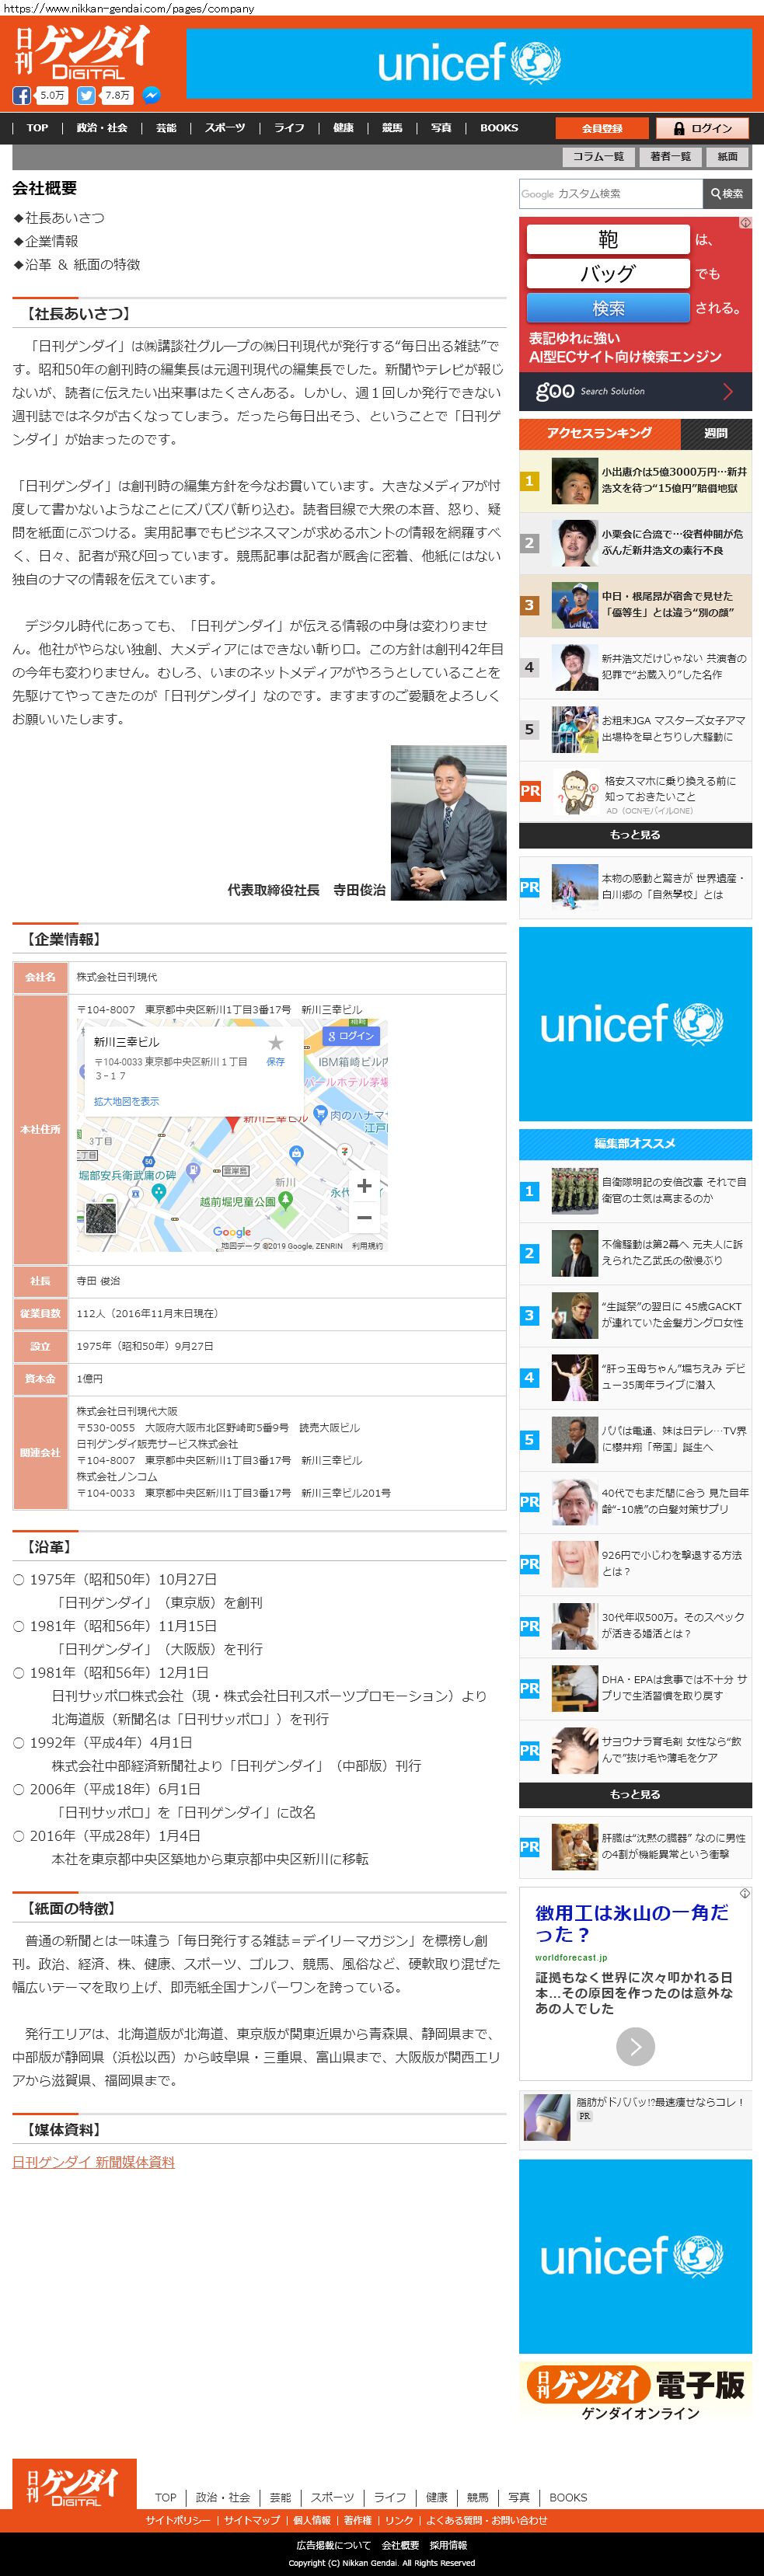
Task: Click もっと見る under access ranking
Action: click(x=635, y=835)
